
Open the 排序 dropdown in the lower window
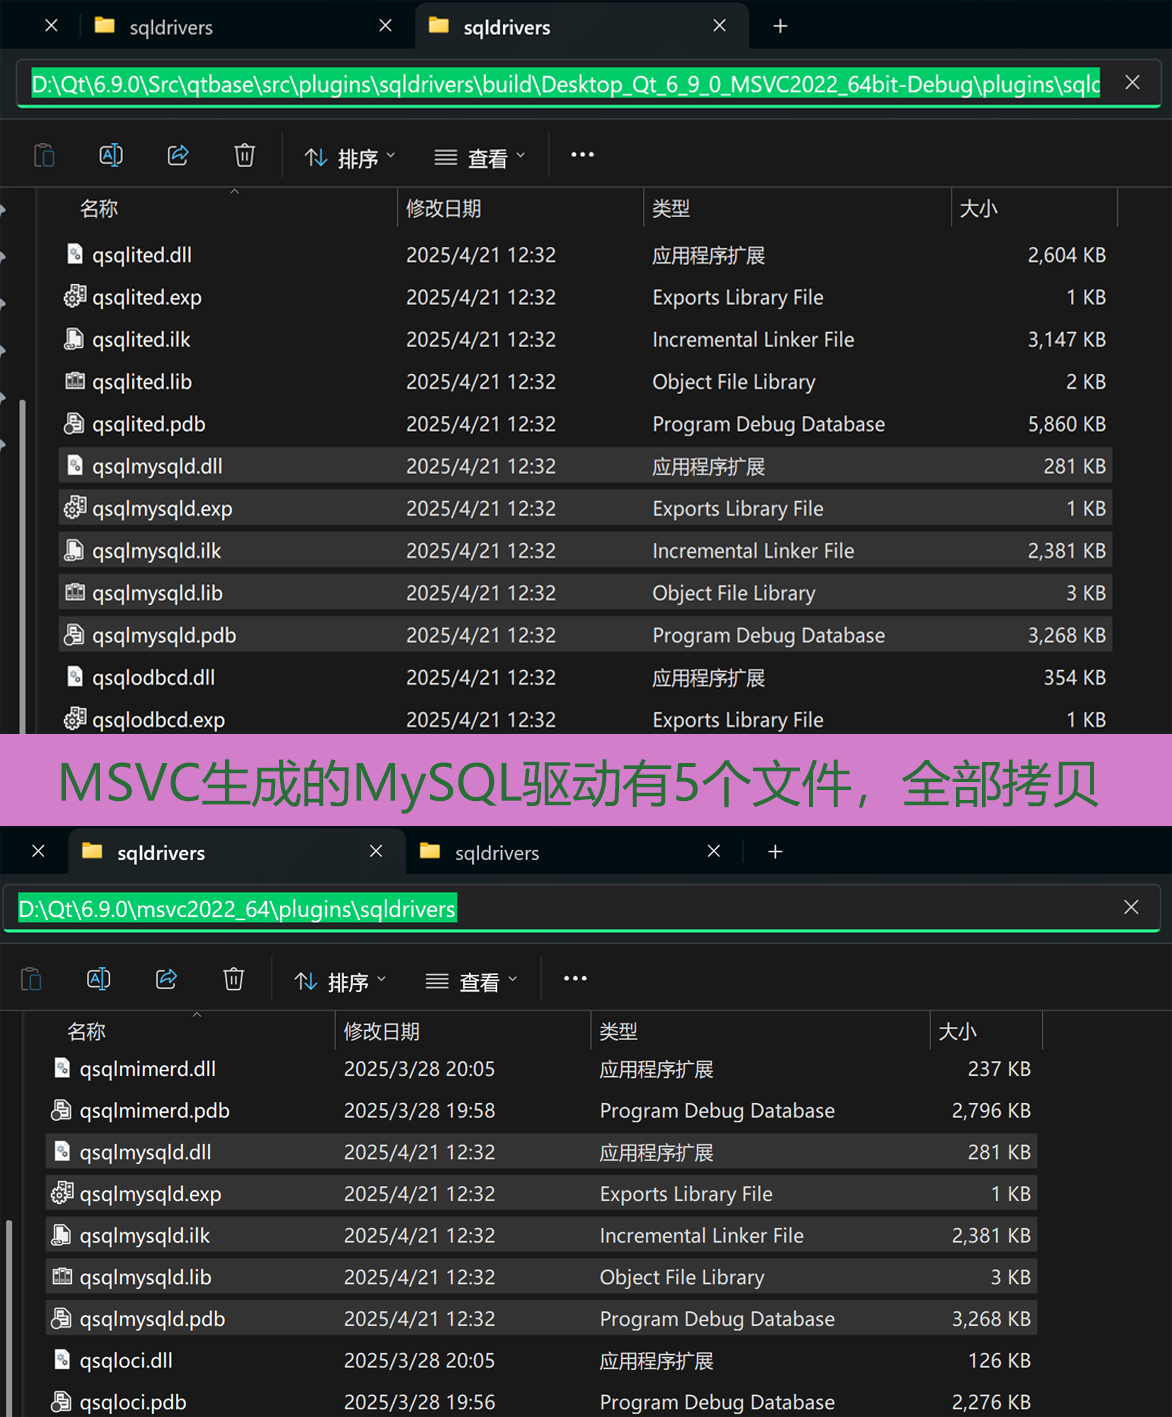[339, 981]
